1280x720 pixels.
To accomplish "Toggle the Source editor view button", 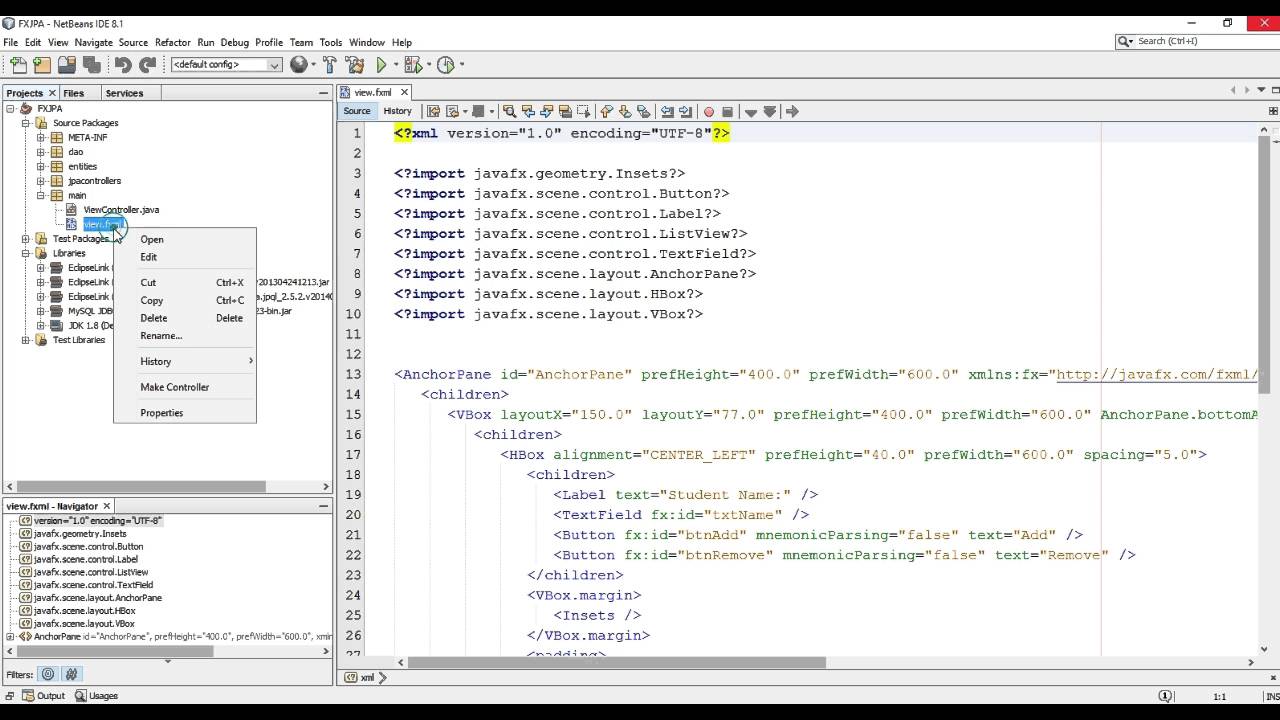I will point(357,111).
